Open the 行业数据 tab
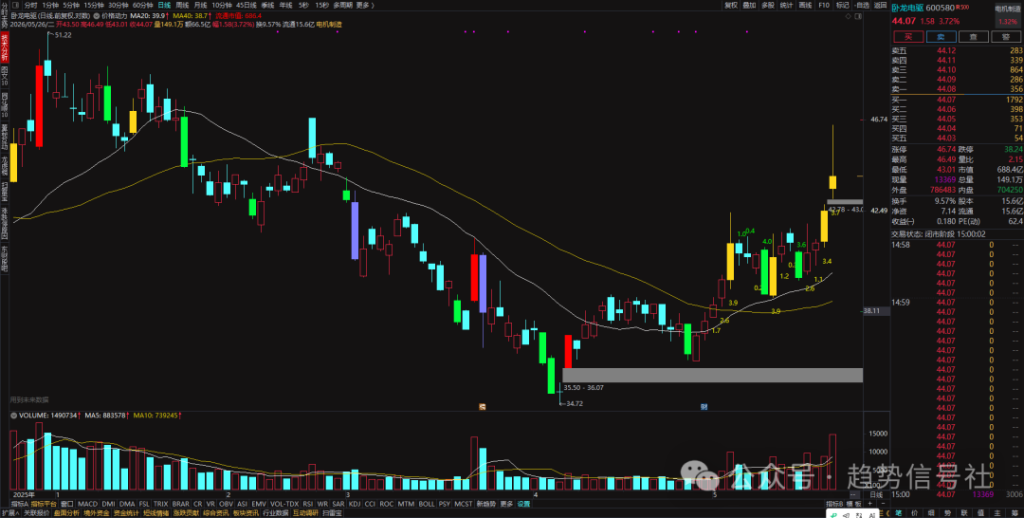The image size is (1024, 518). click(275, 513)
